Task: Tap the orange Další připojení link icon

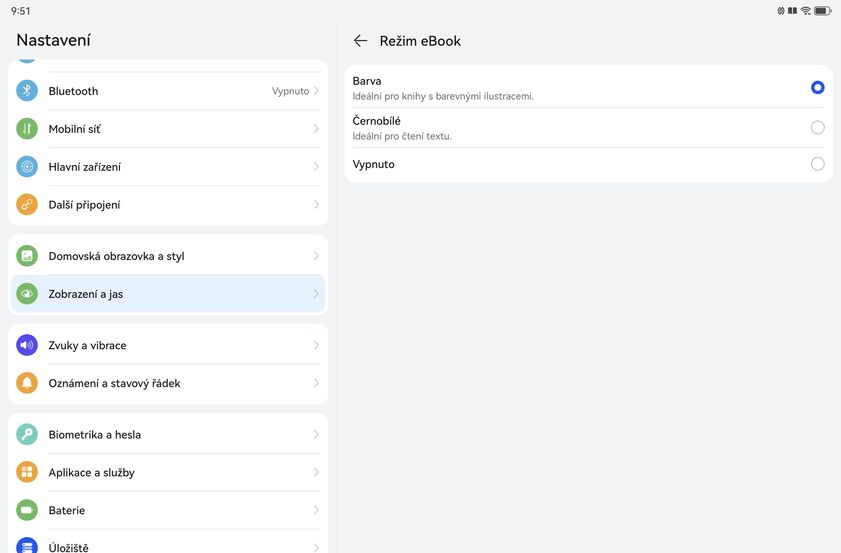Action: click(27, 205)
